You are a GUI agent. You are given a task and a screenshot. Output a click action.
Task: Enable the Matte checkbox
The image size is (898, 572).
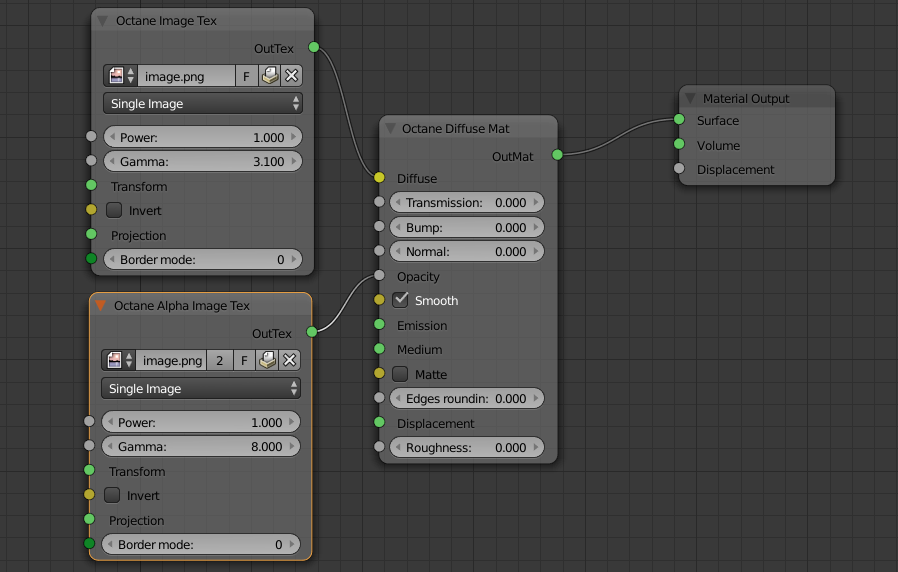point(401,374)
